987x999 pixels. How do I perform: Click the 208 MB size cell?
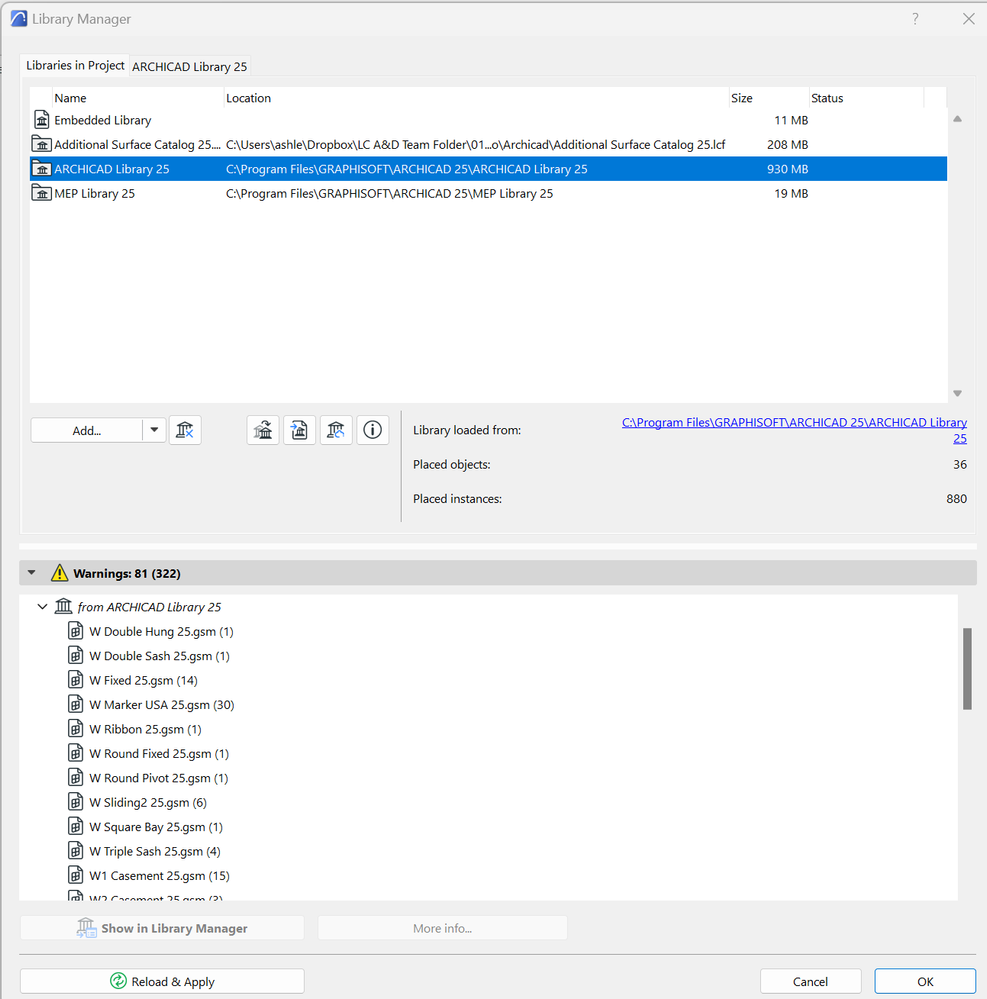(x=787, y=145)
